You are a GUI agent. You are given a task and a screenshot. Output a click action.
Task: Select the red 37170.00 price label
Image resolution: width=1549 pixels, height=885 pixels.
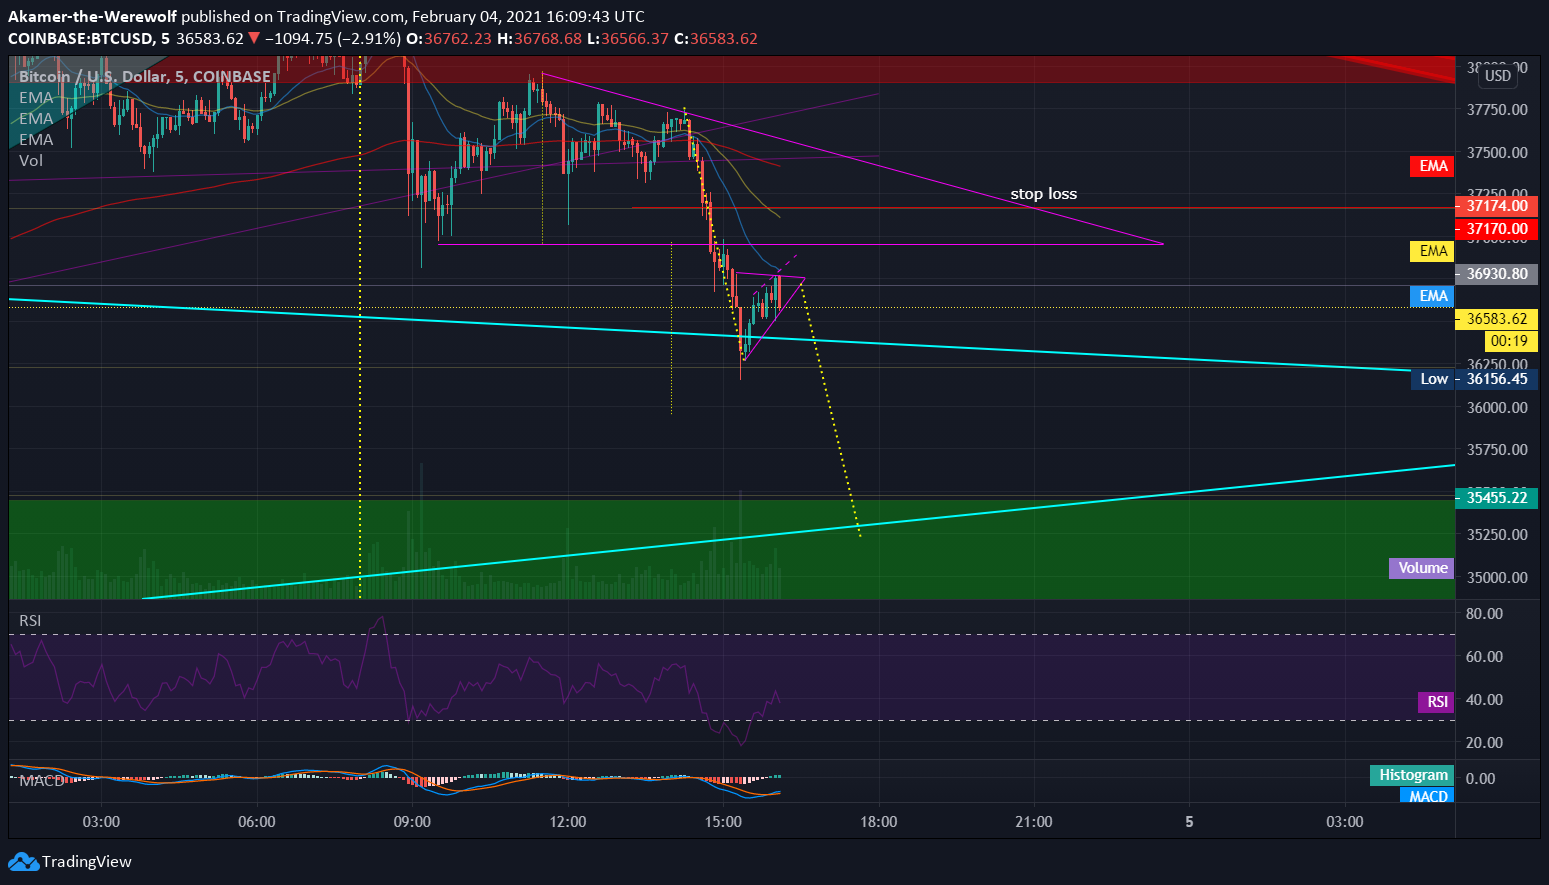[1496, 229]
